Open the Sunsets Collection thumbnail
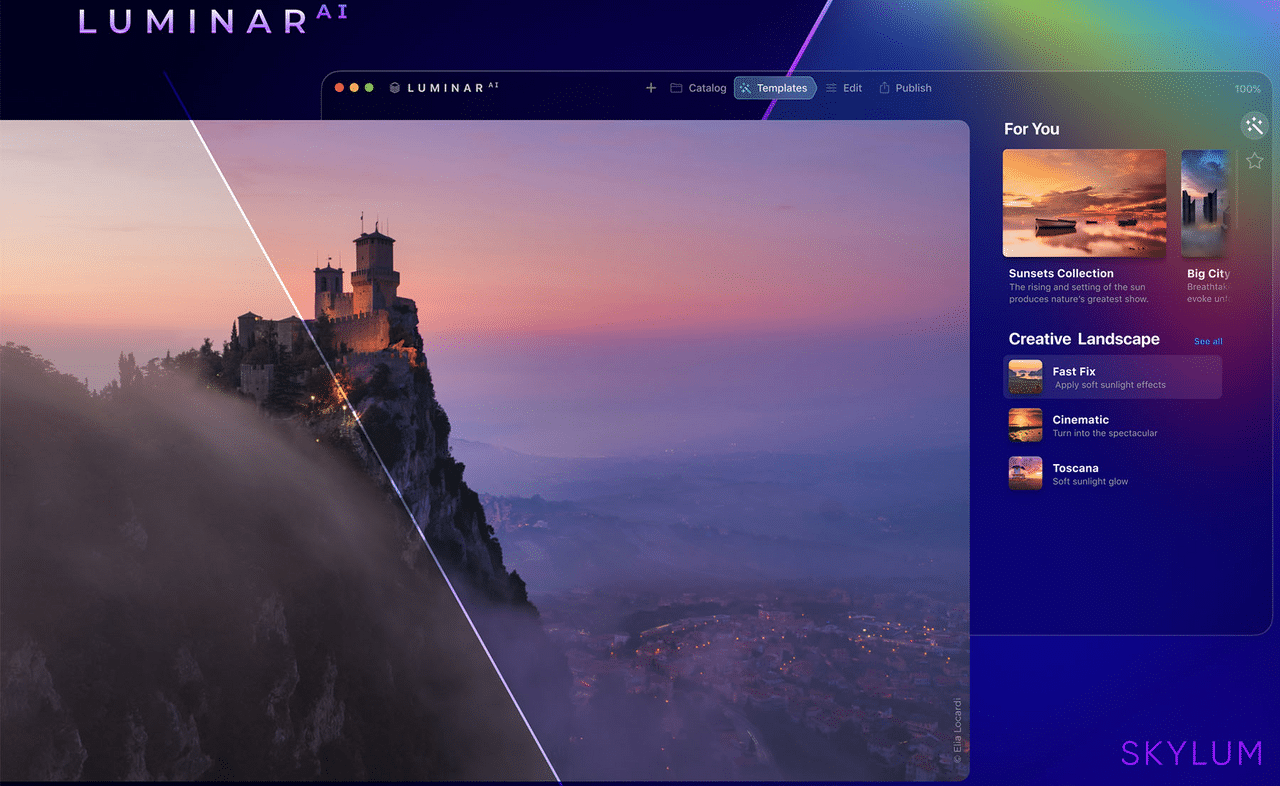 [1084, 203]
